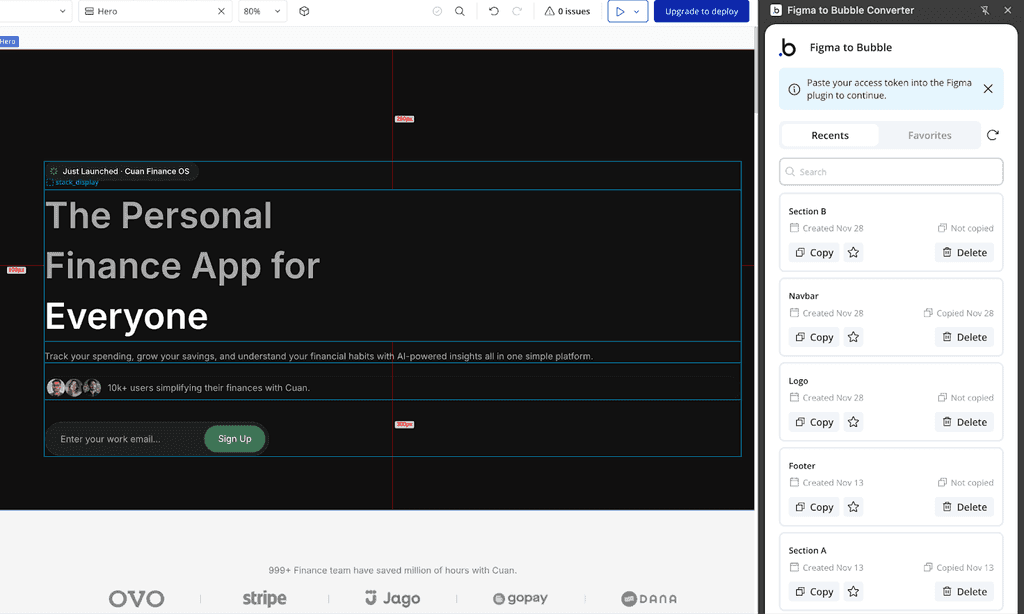Click the info icon in token banner
Screen dimensions: 1024x614
(794, 89)
